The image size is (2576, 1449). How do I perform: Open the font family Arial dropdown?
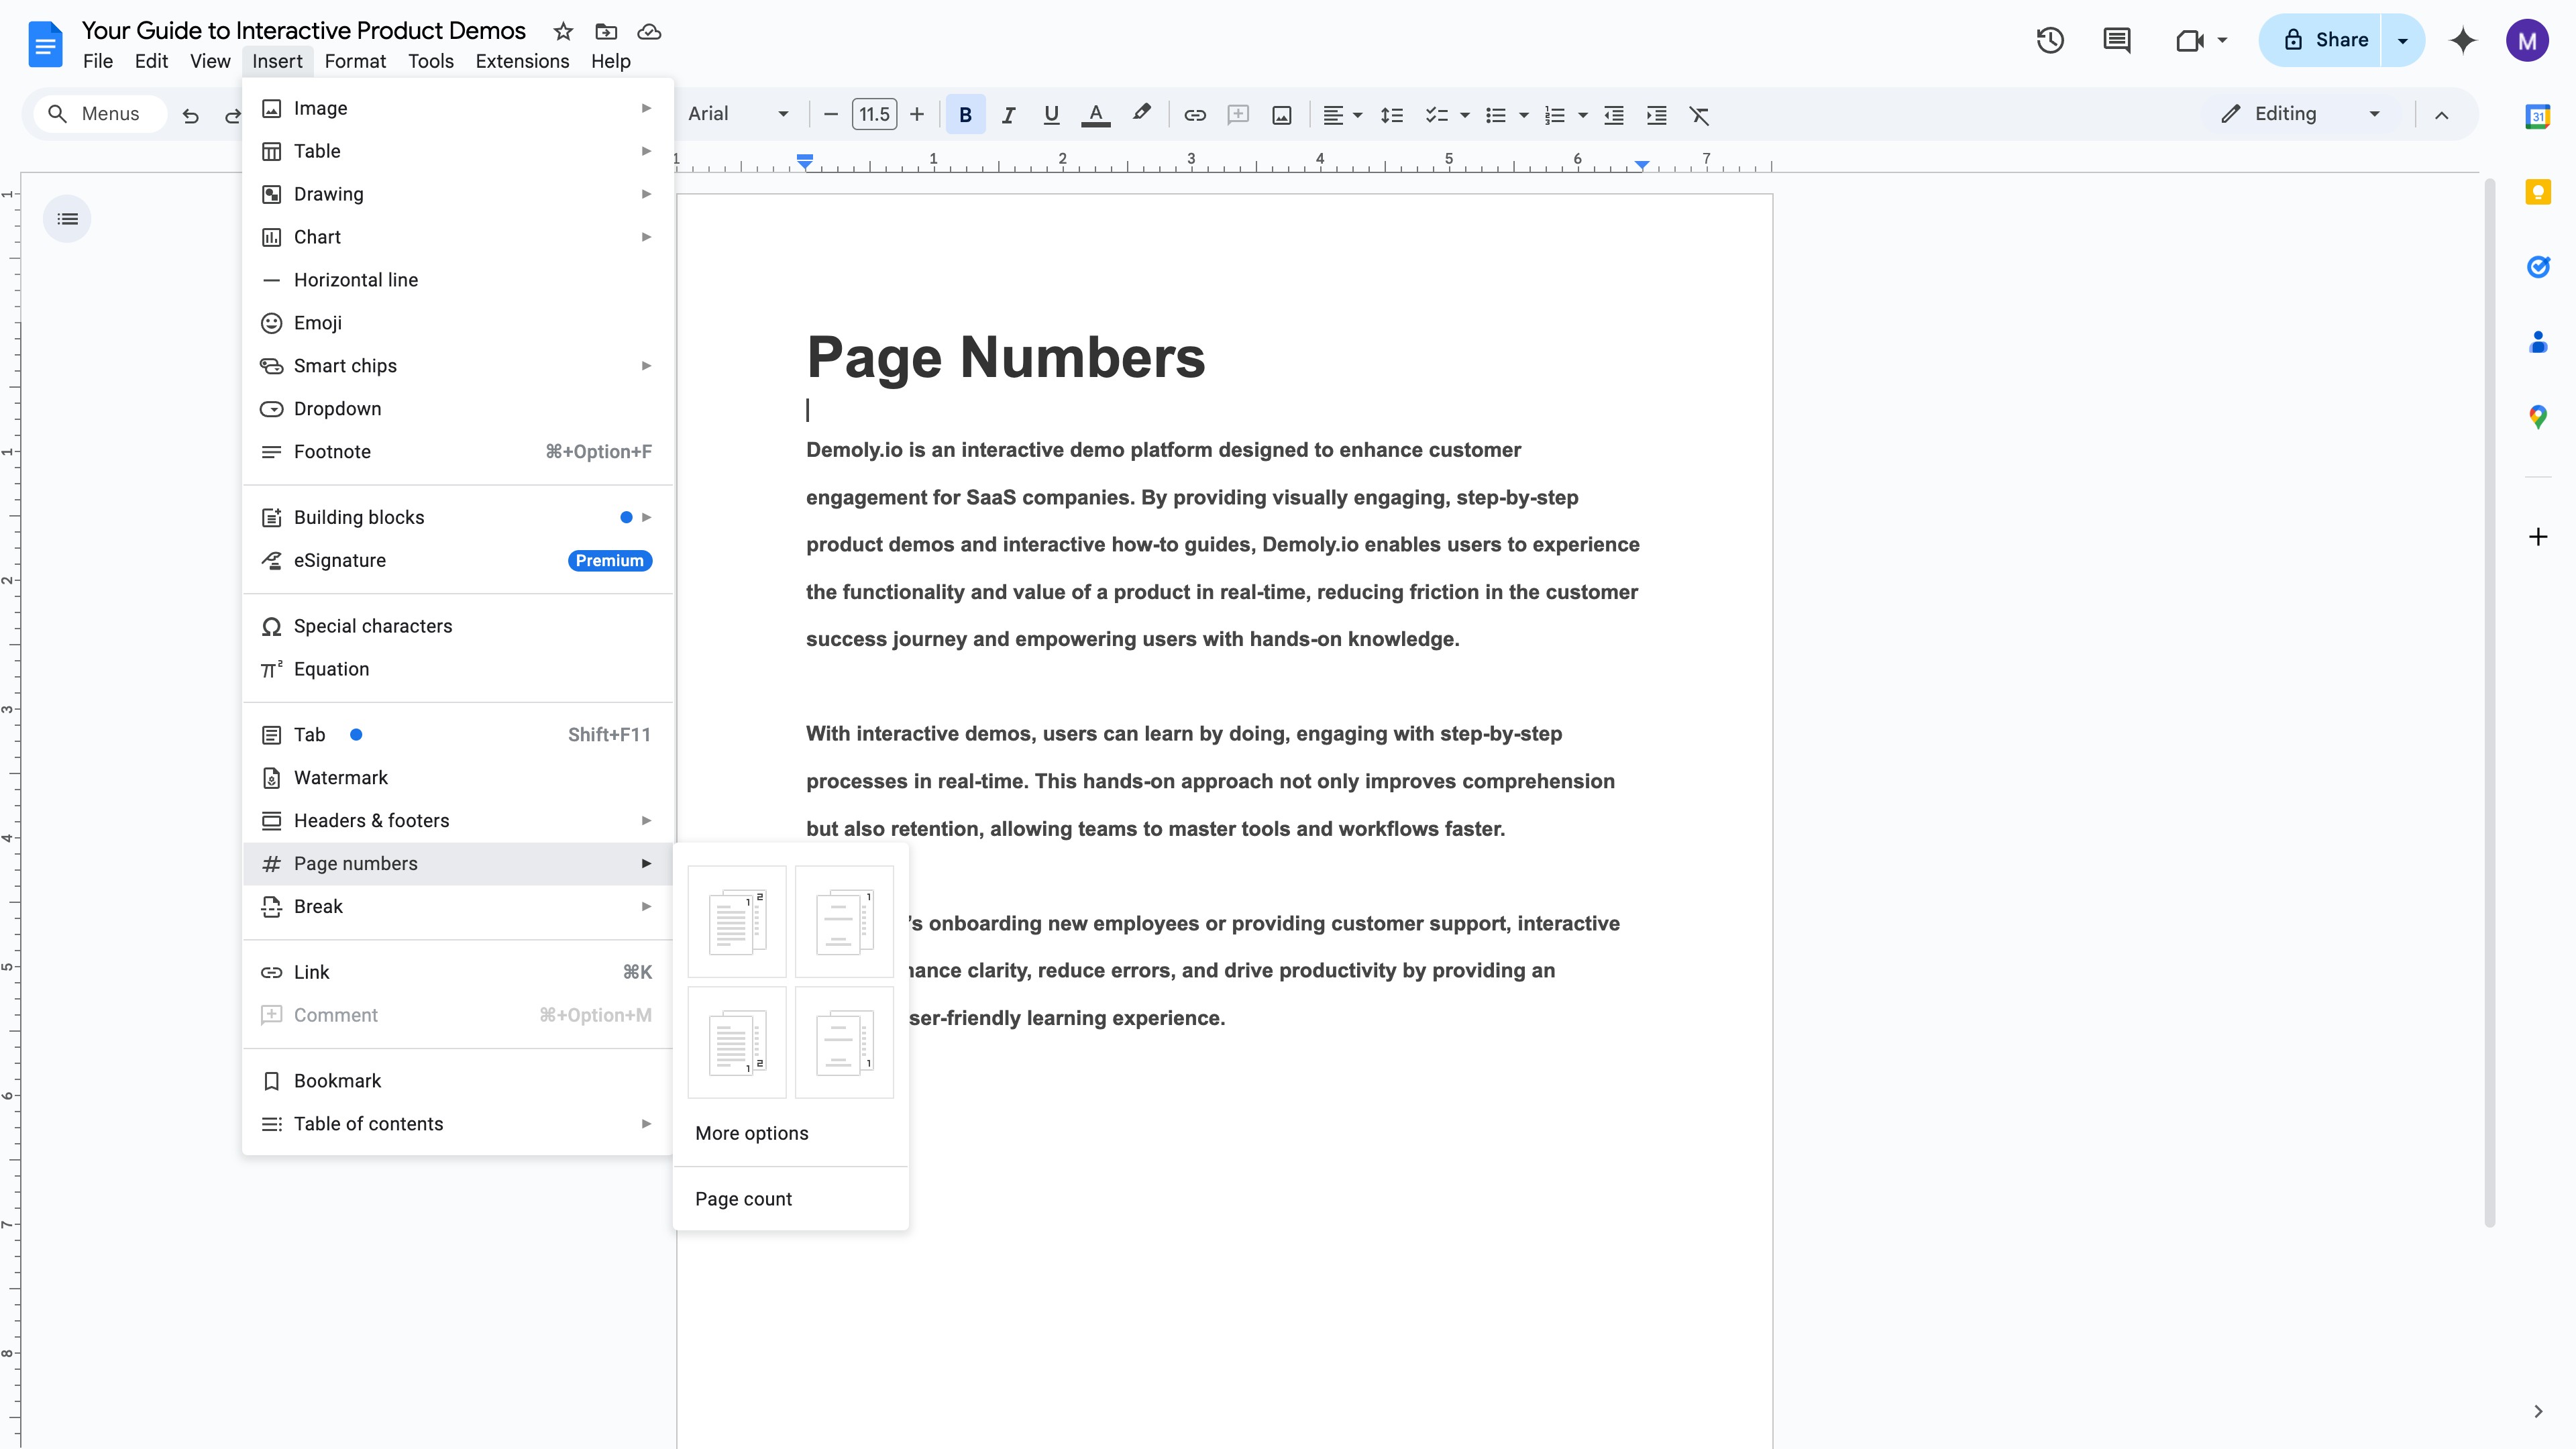[738, 114]
